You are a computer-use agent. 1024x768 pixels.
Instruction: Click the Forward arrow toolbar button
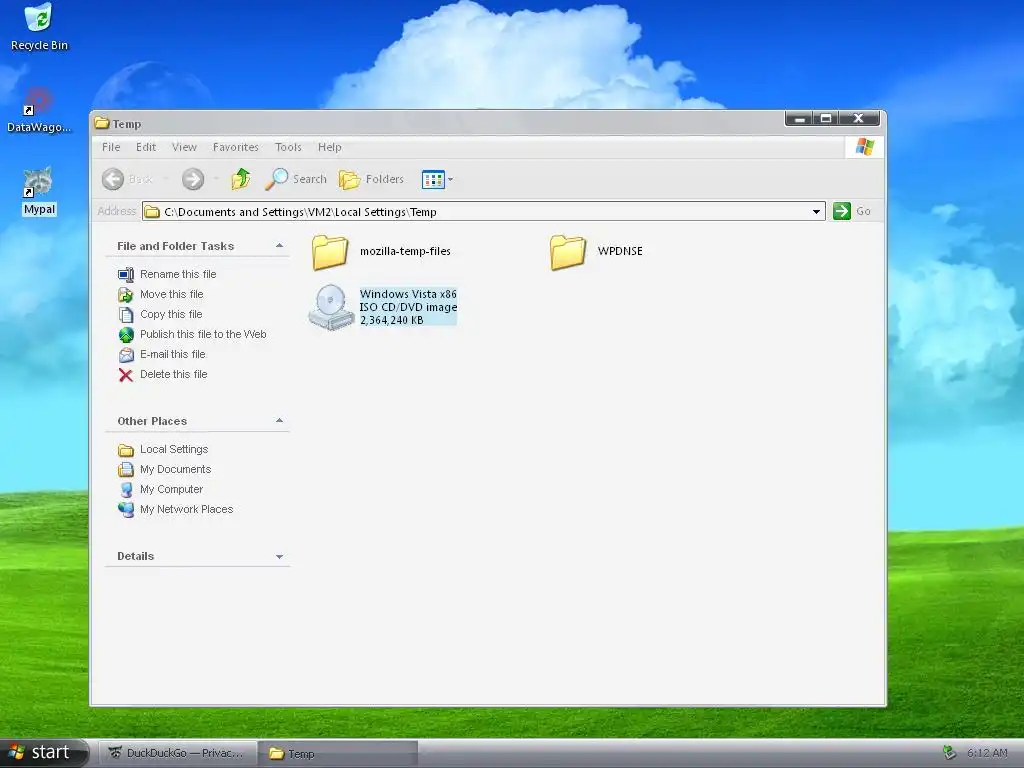tap(193, 179)
